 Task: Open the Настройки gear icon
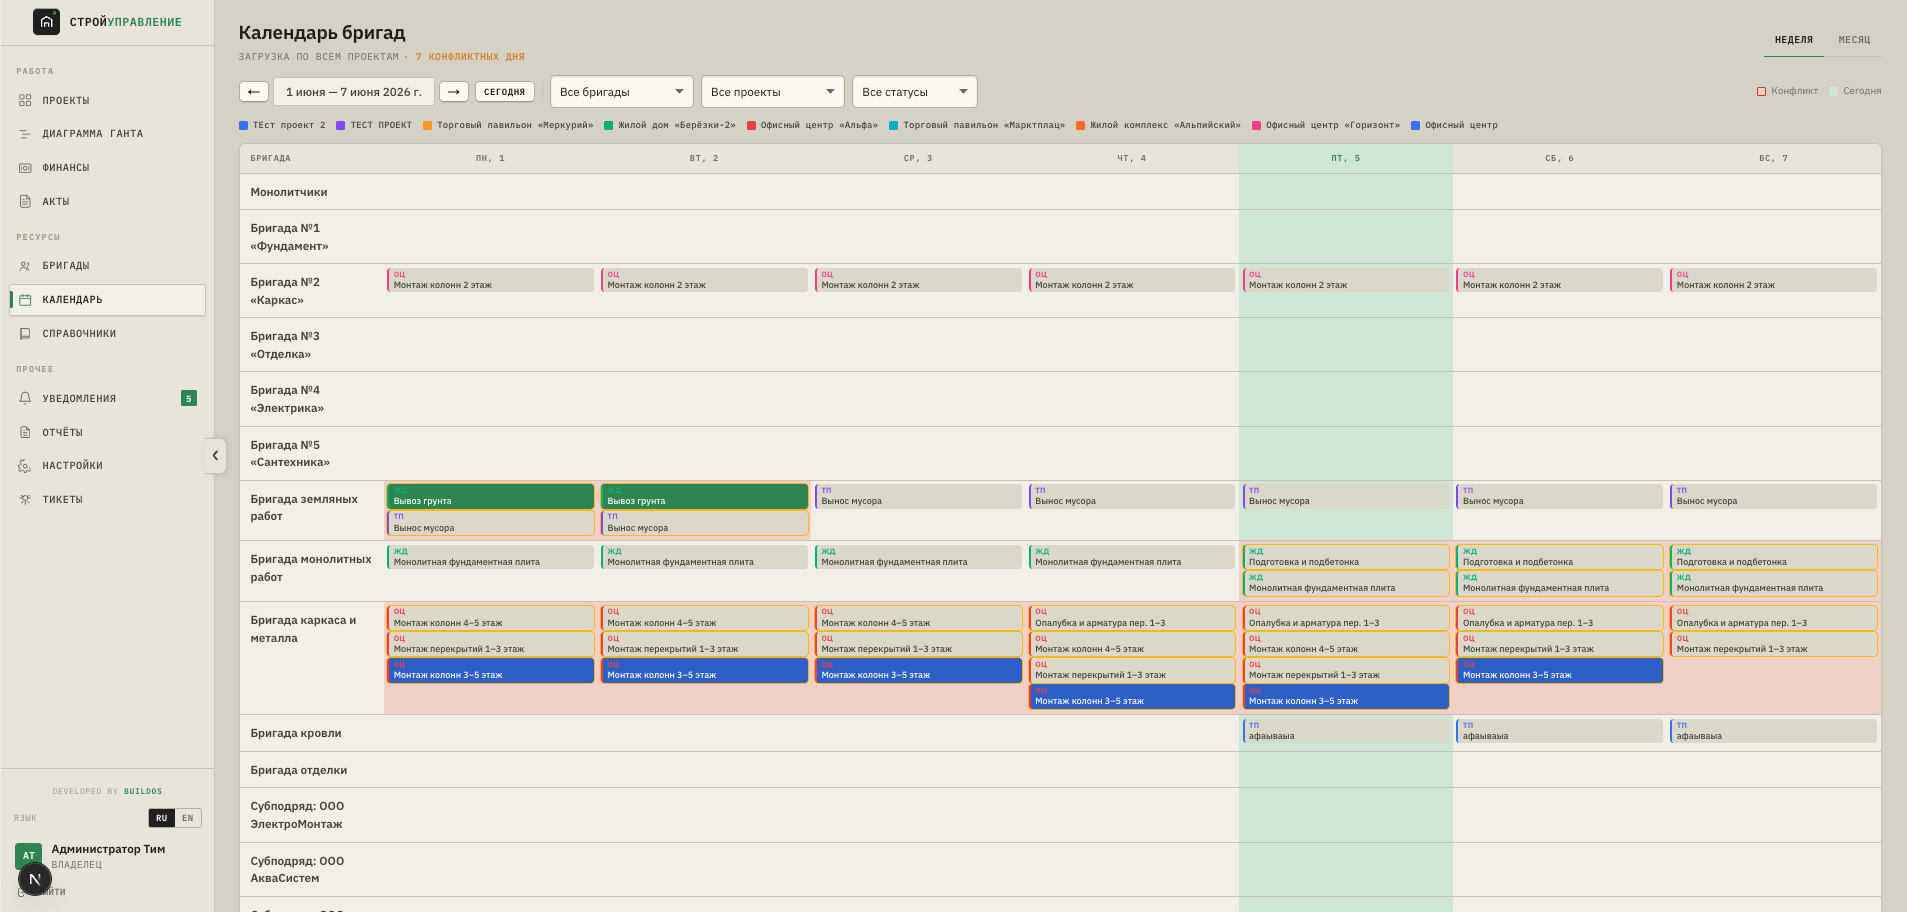(25, 466)
